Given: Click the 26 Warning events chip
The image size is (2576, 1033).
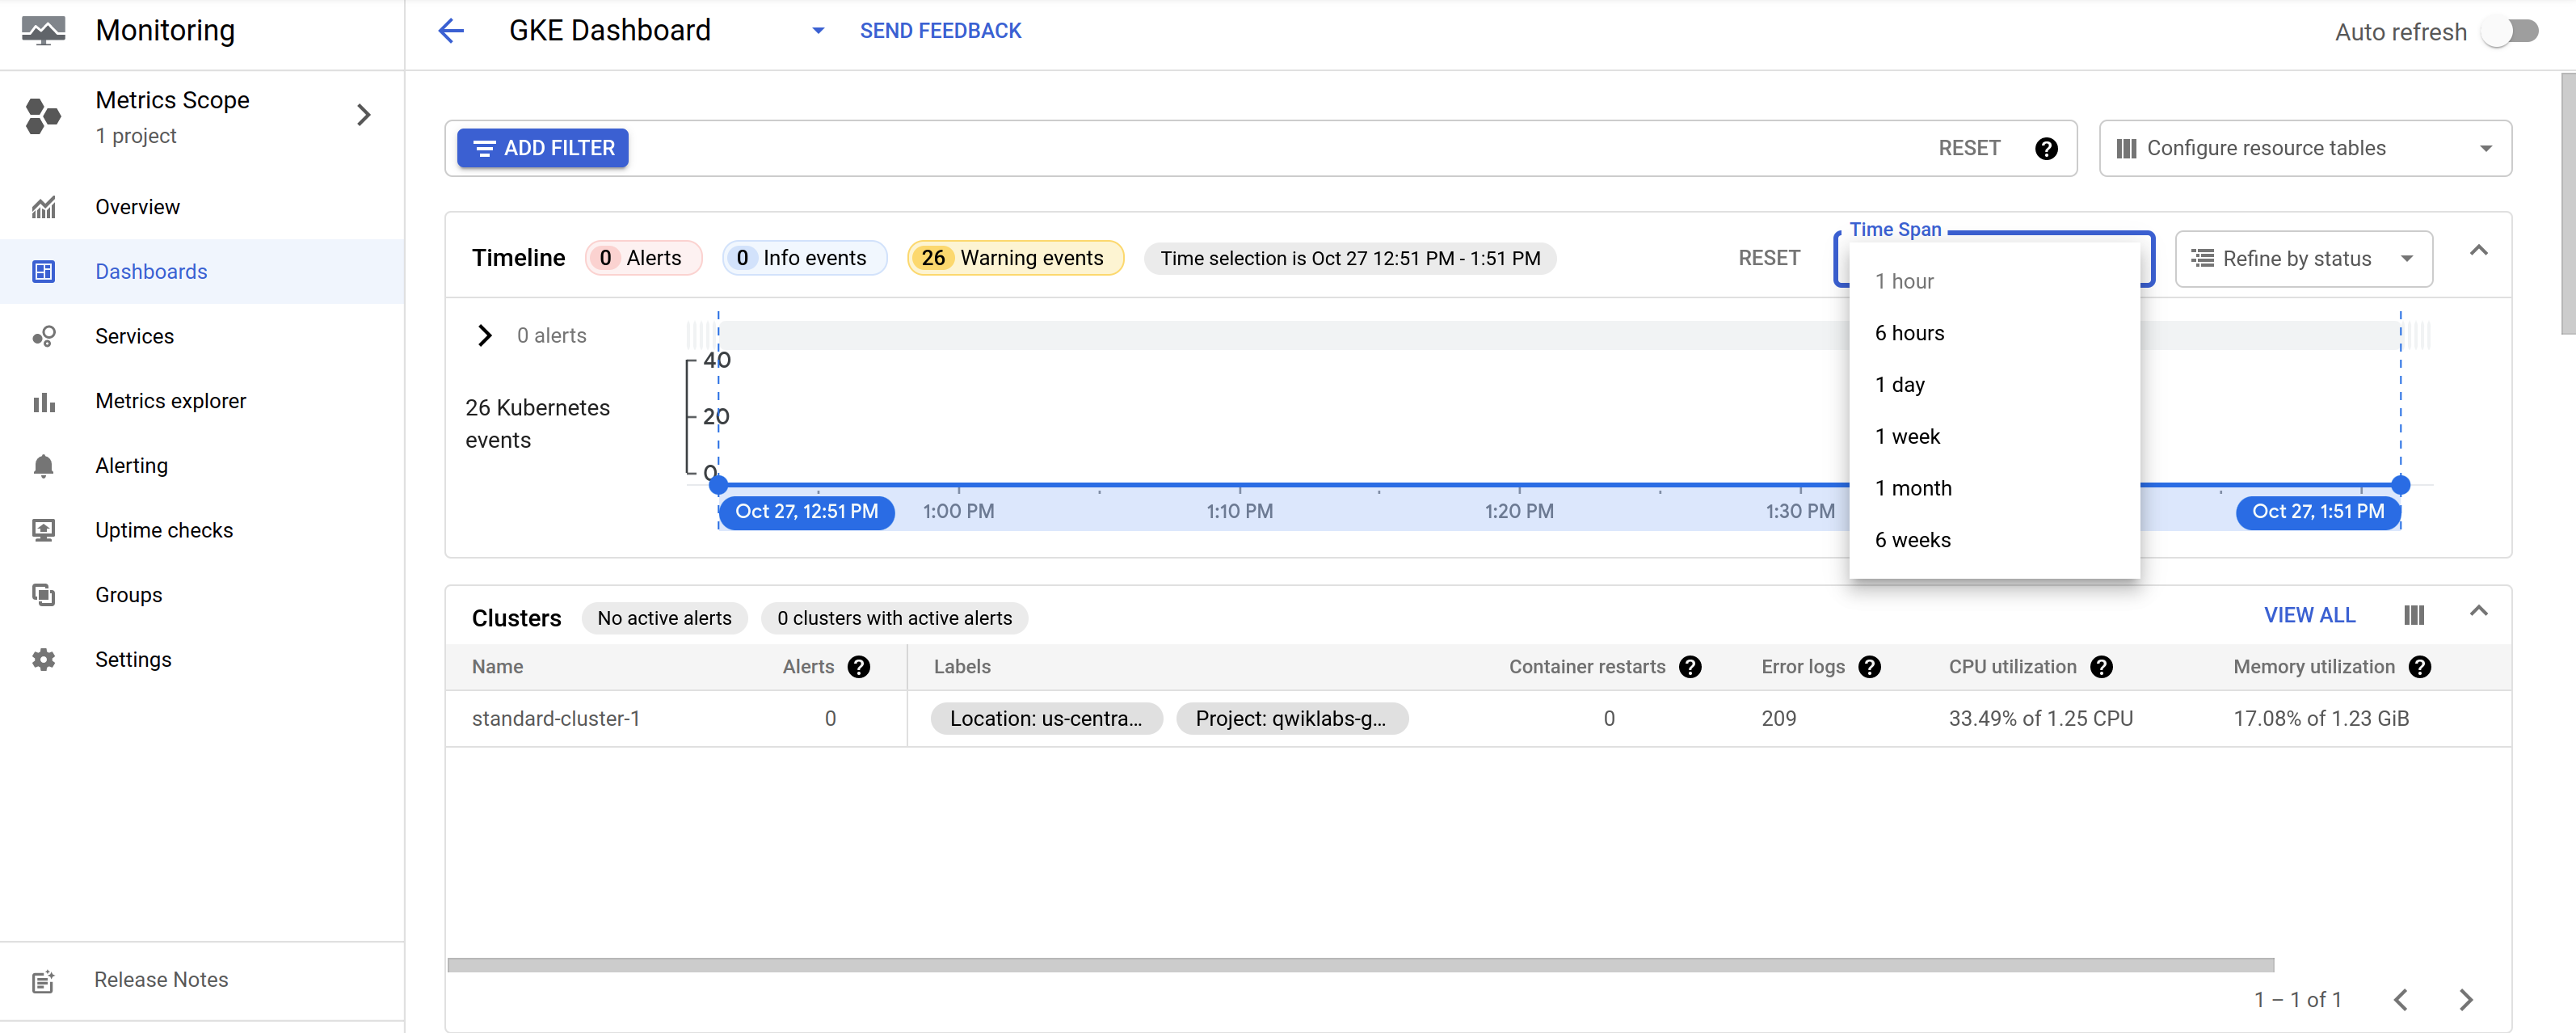Looking at the screenshot, I should click(x=1015, y=258).
